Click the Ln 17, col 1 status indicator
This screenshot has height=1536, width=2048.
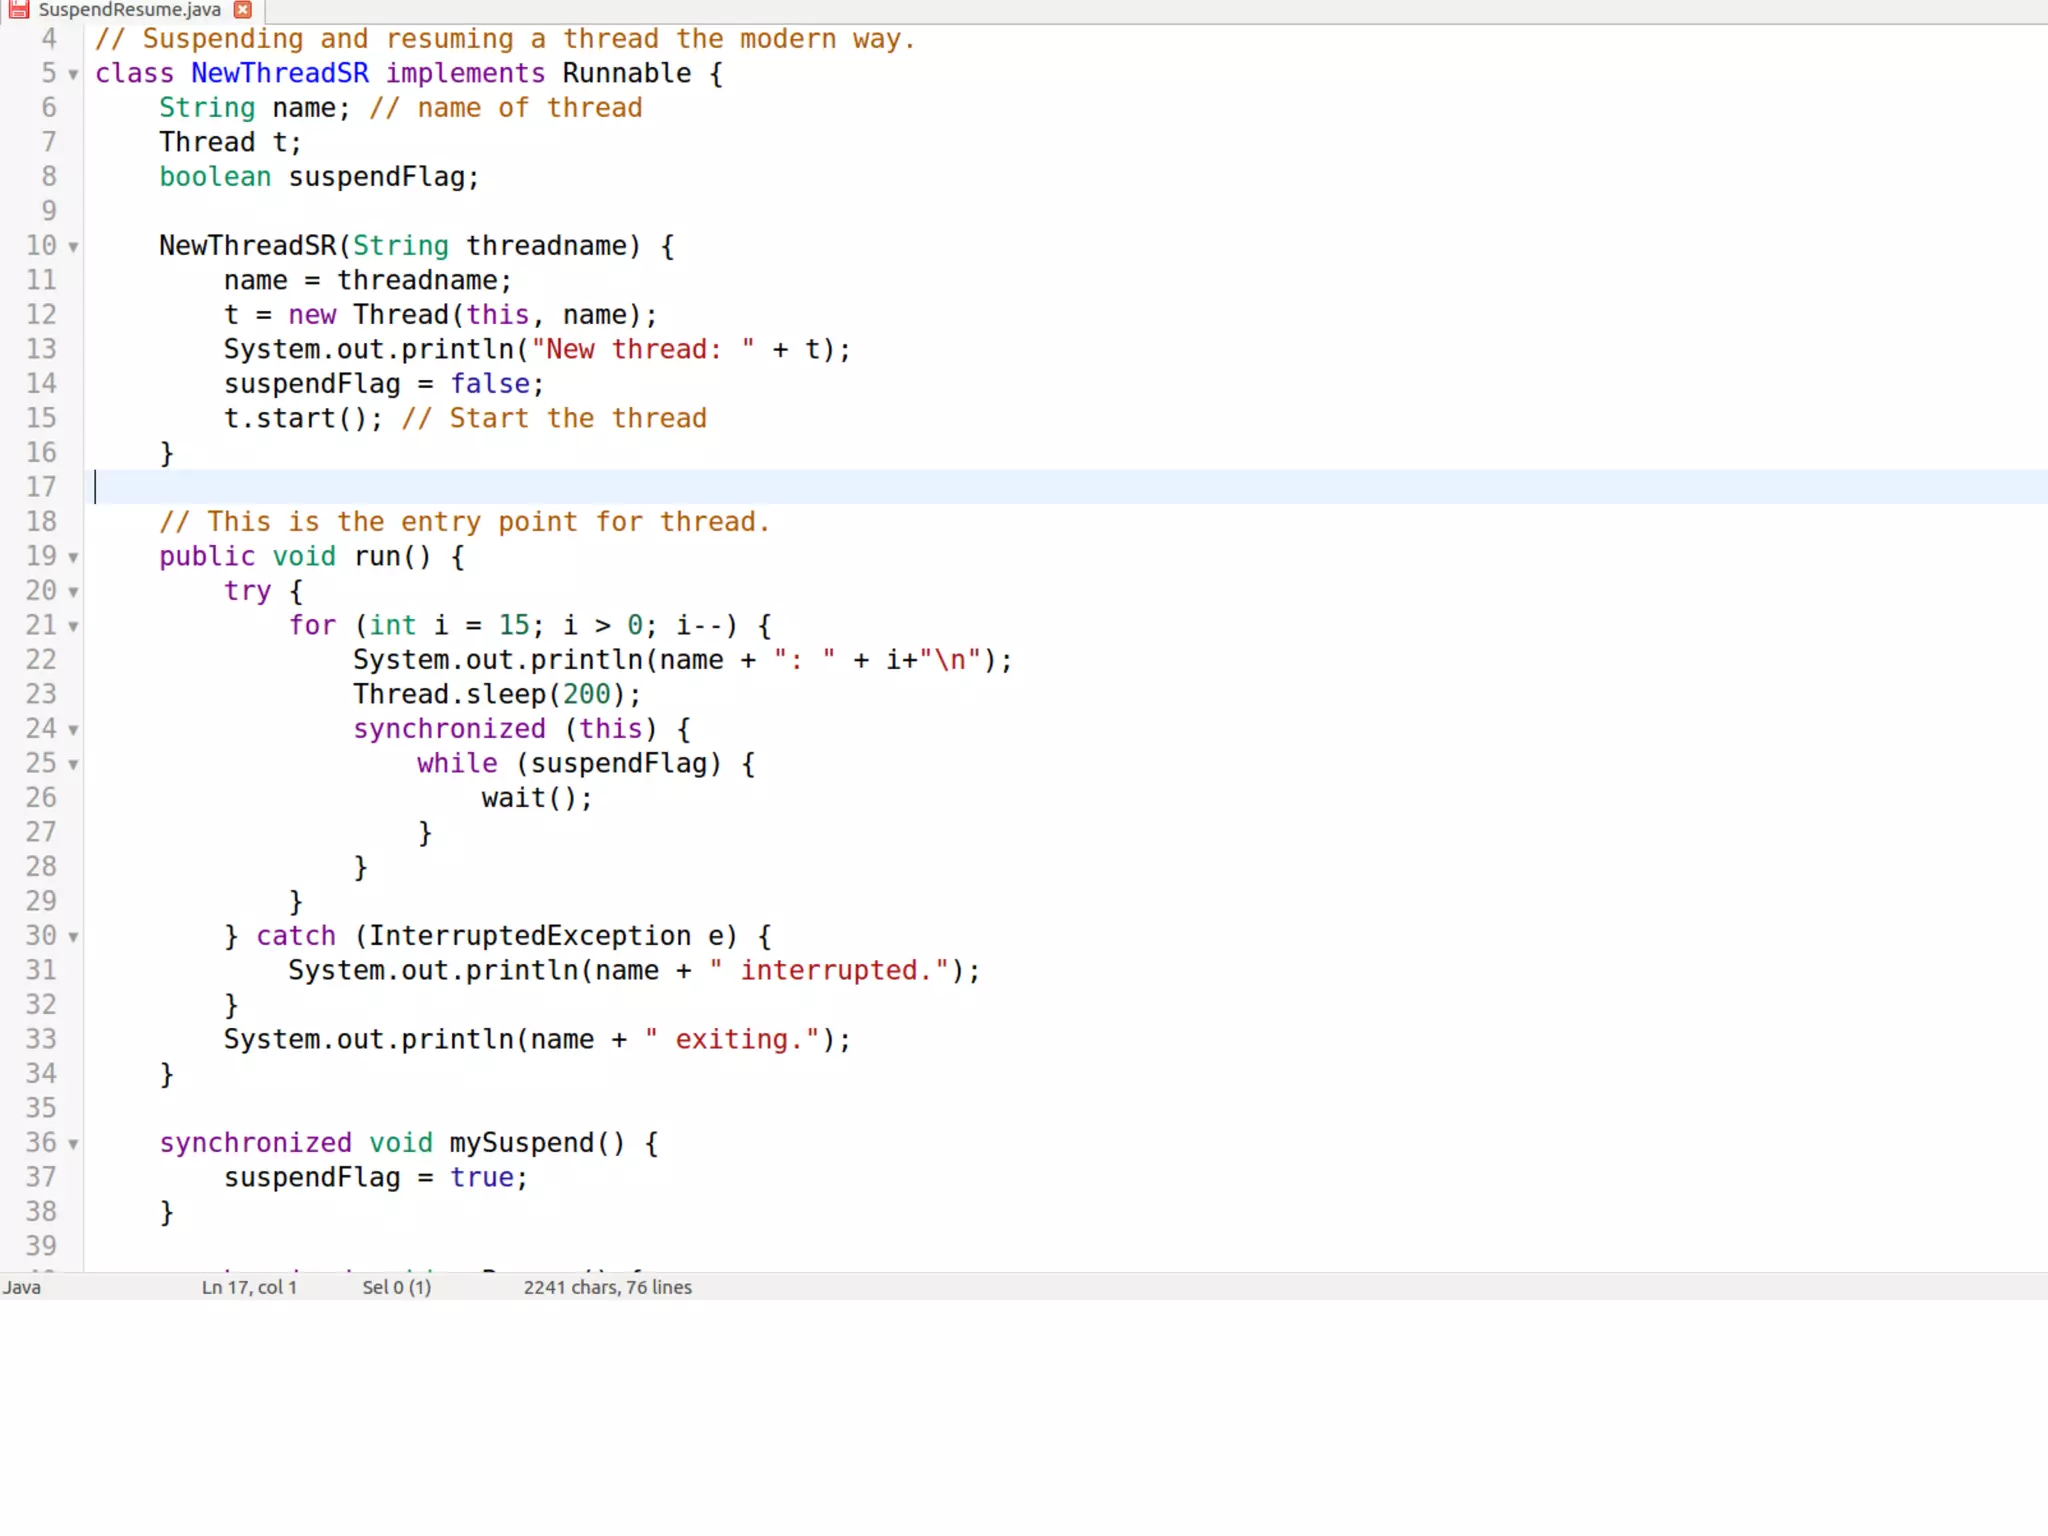coord(249,1287)
